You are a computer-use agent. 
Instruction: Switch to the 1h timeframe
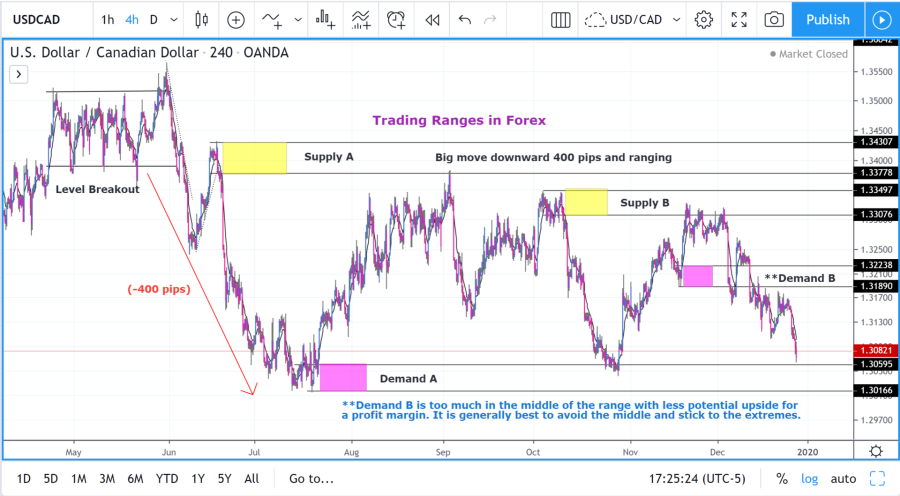(107, 19)
